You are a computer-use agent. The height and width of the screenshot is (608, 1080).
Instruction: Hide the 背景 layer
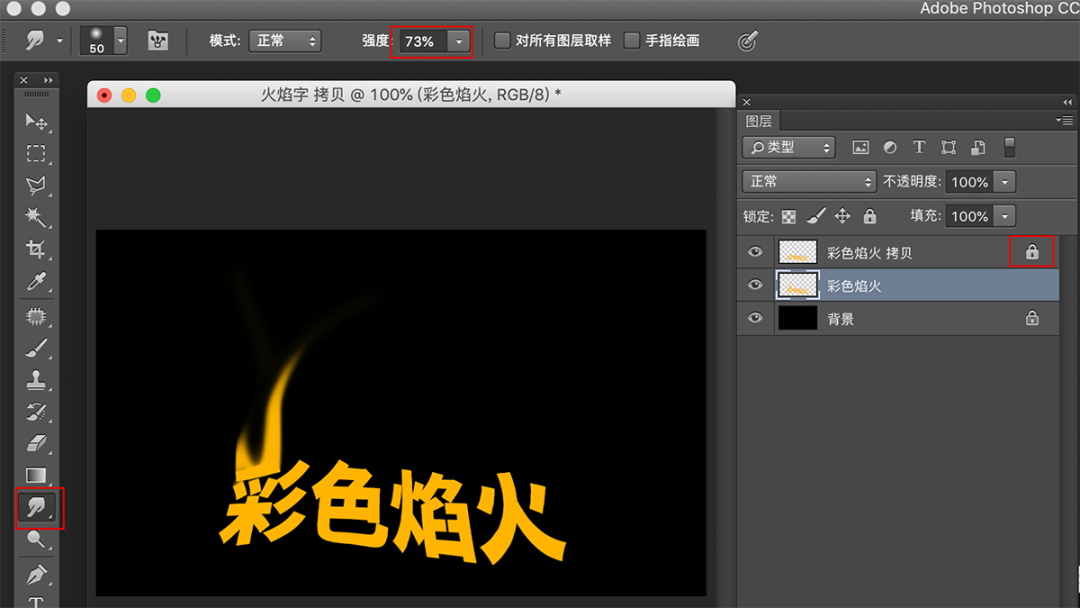(755, 318)
